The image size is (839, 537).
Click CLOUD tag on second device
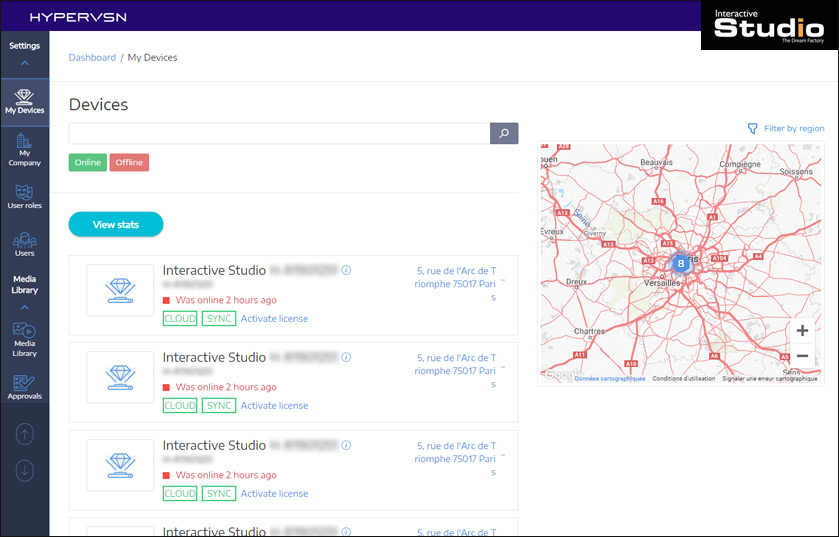[180, 405]
